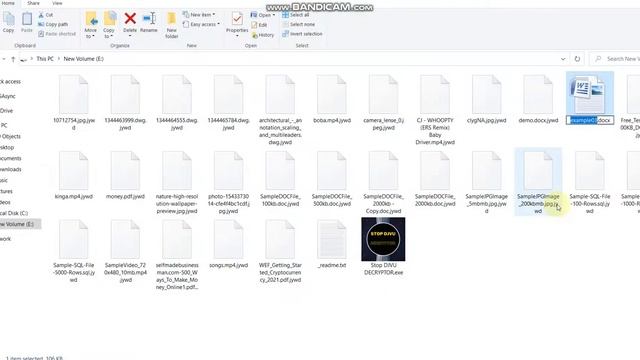Select Downloads in the navigation pane
The height and width of the screenshot is (360, 640).
11,169
